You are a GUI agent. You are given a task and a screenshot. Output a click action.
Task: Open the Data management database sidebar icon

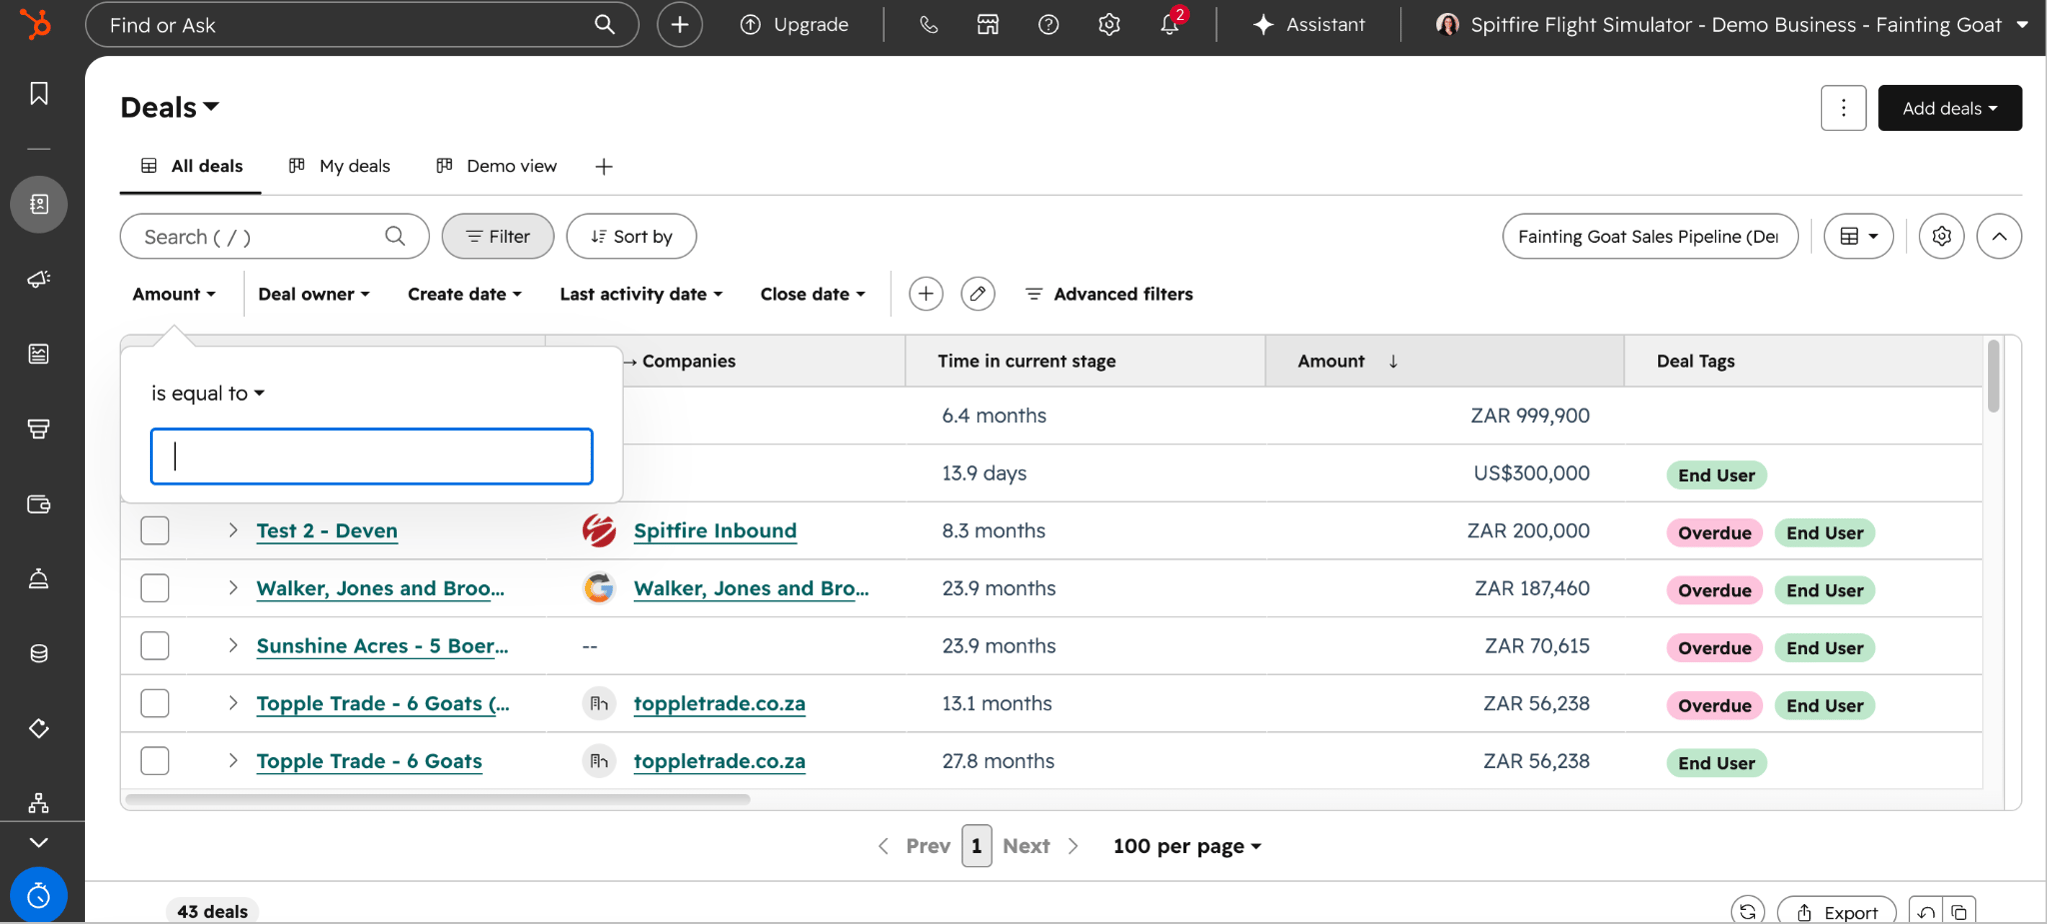pos(39,654)
